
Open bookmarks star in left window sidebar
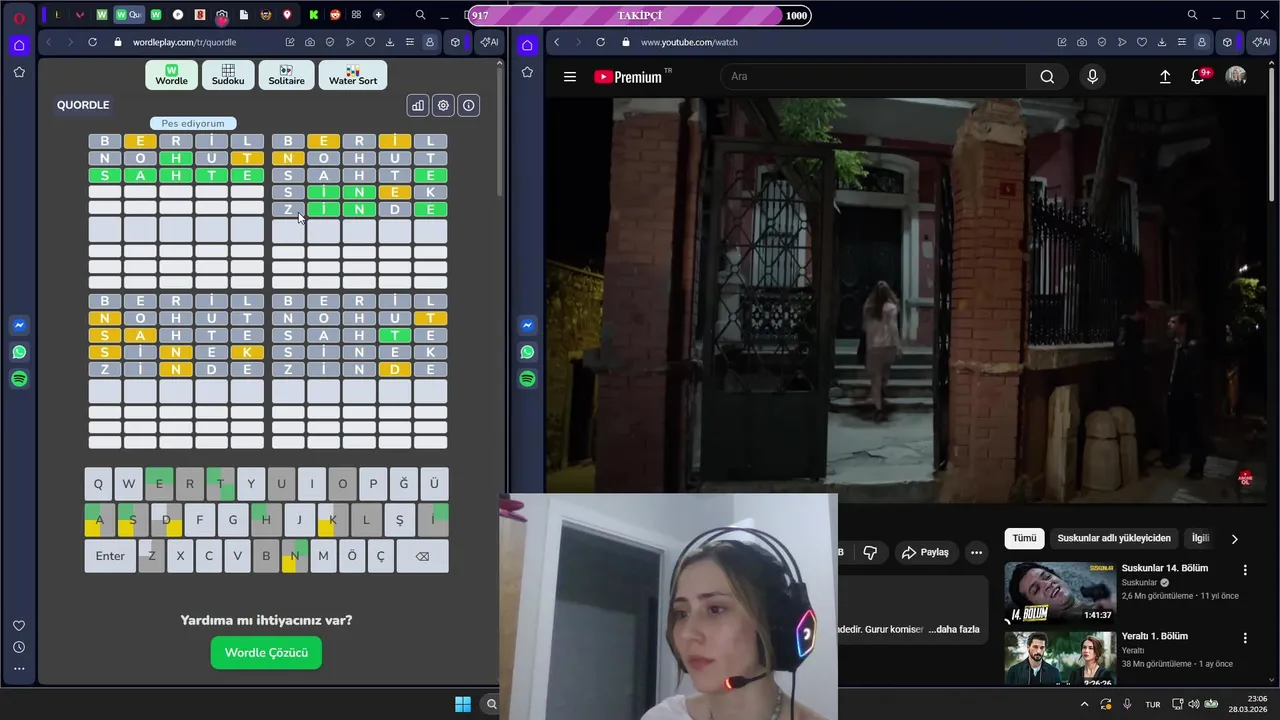(x=19, y=72)
